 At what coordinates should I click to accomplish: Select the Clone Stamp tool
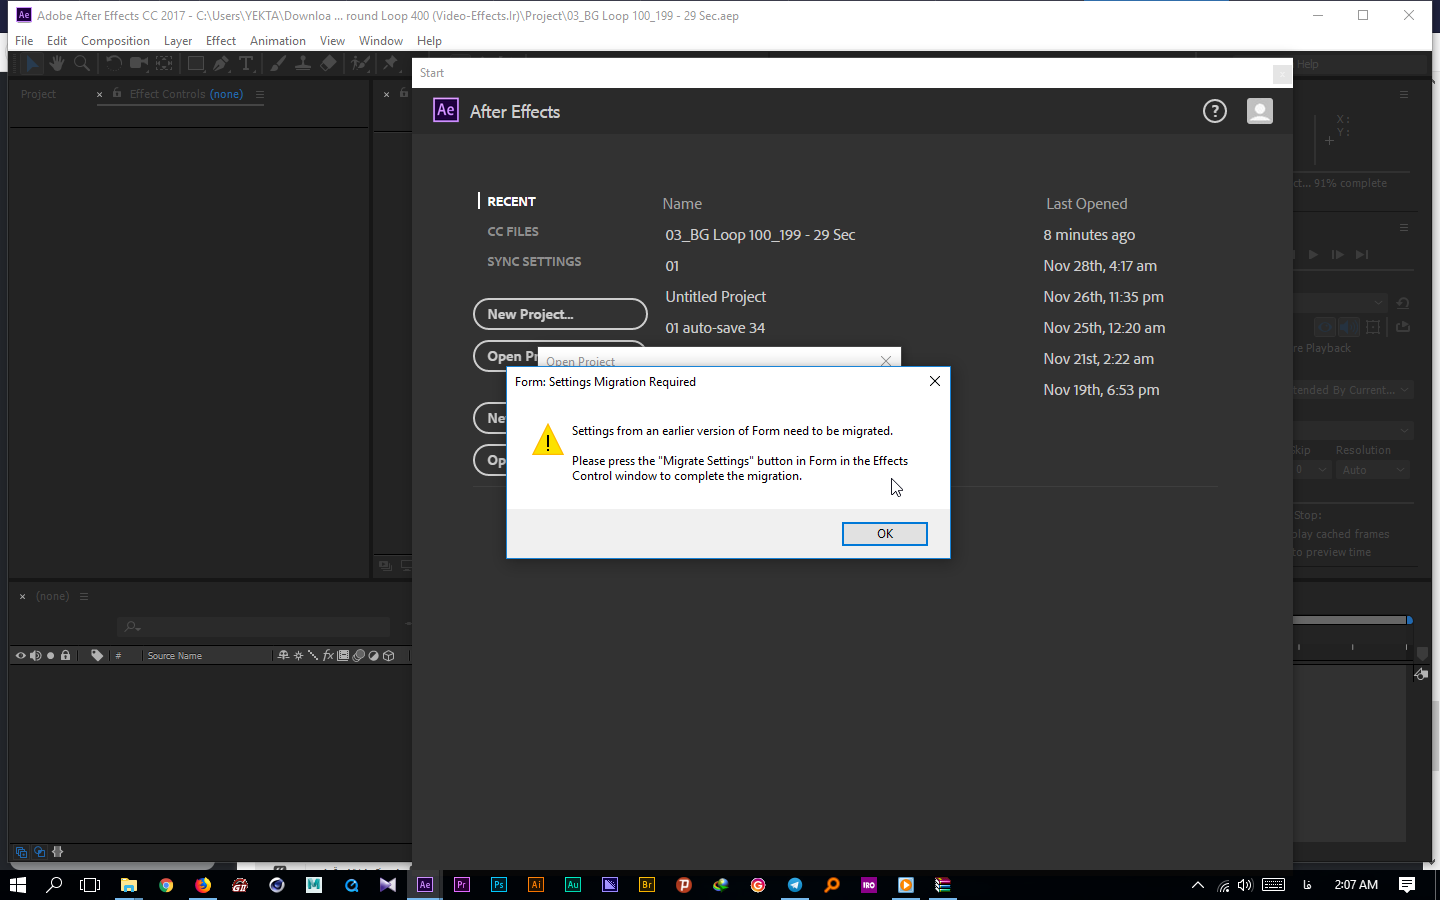303,63
